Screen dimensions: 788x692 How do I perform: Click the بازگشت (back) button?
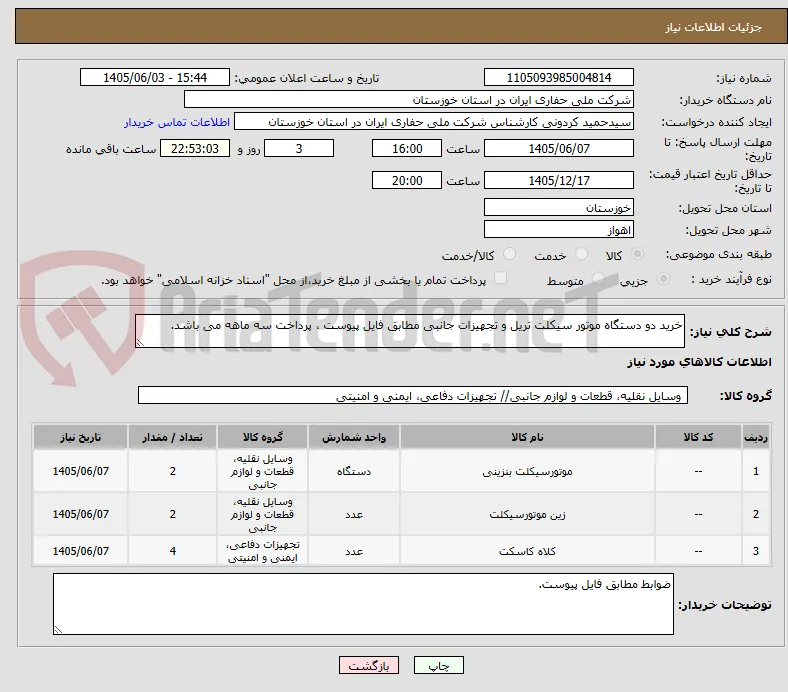368,665
